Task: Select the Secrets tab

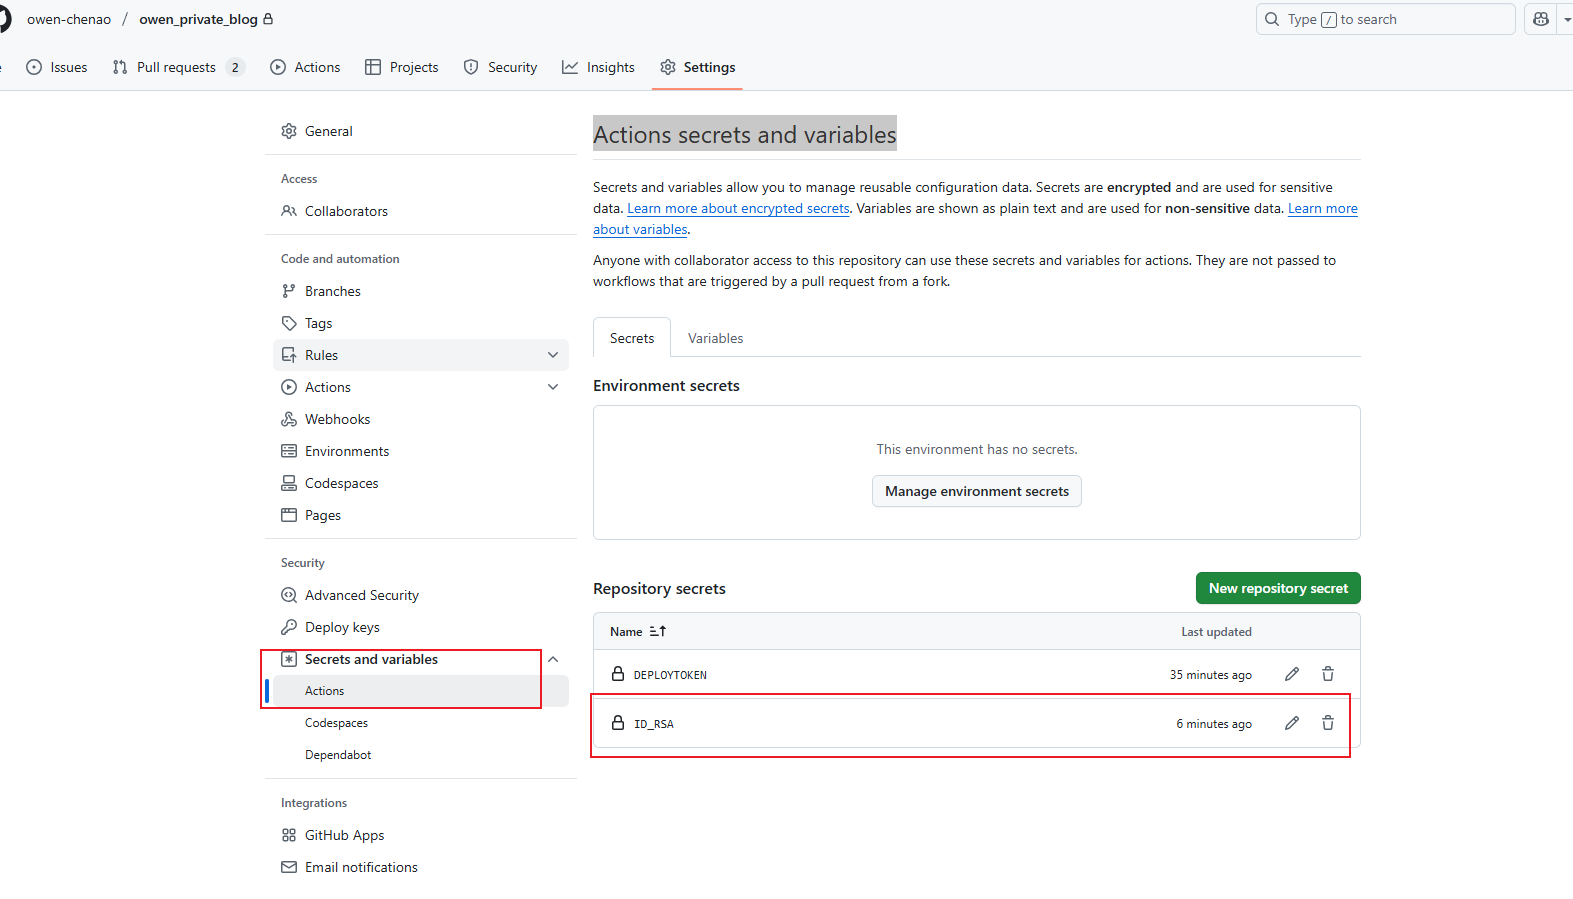Action: [632, 338]
